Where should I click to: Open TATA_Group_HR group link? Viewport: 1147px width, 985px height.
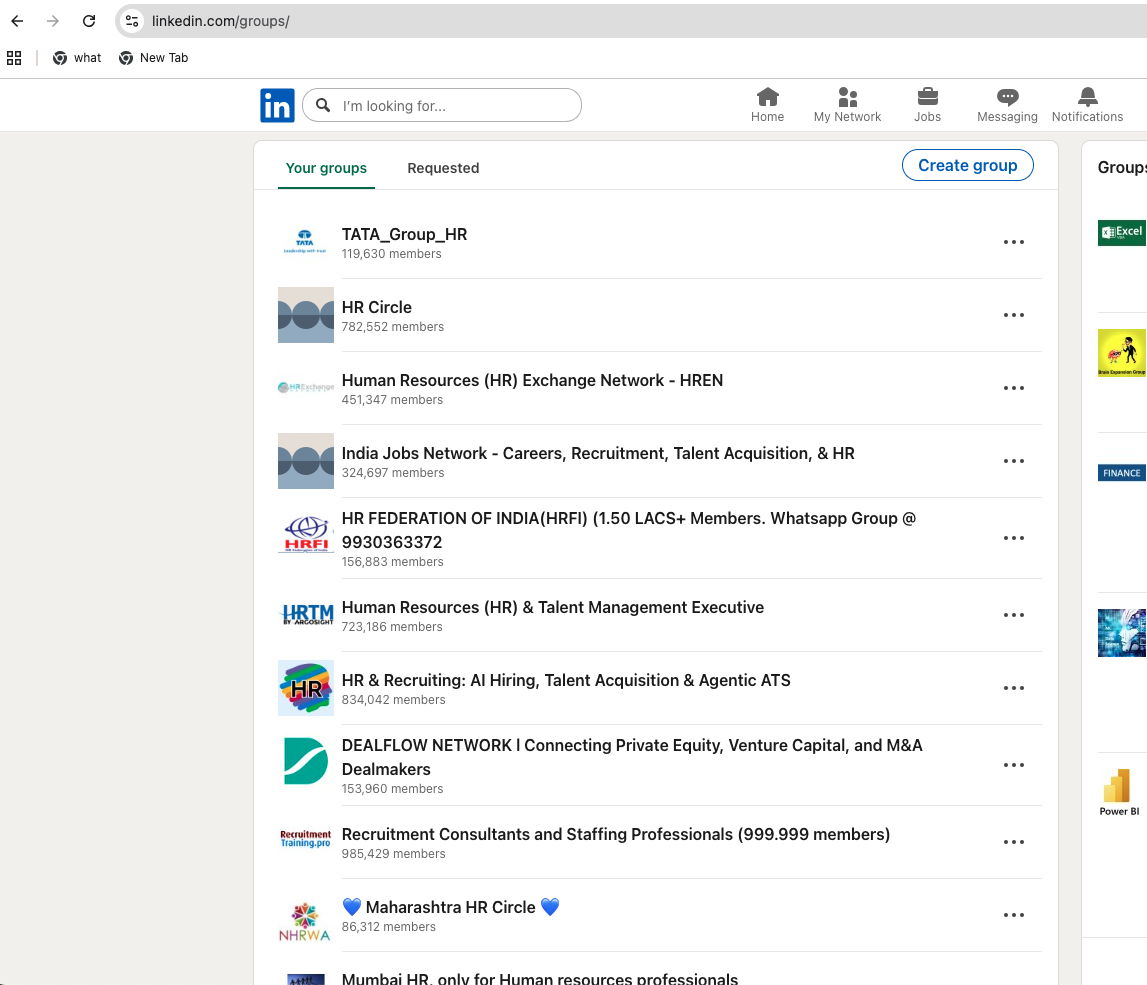coord(404,235)
